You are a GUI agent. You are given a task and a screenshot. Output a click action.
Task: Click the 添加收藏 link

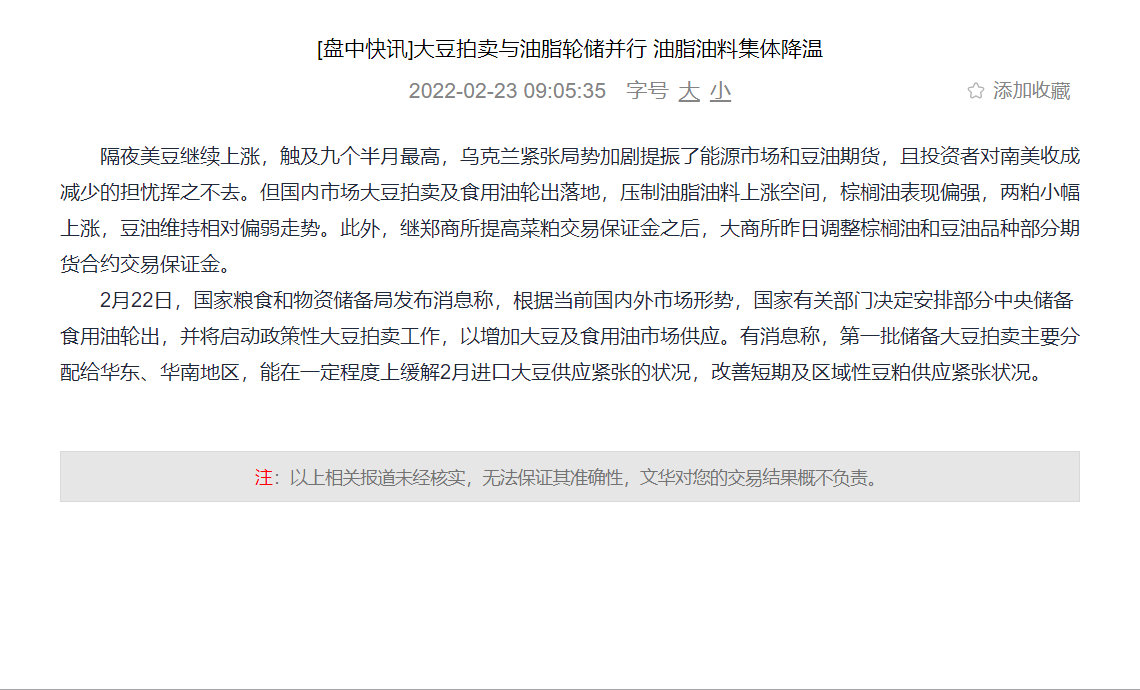point(1032,91)
